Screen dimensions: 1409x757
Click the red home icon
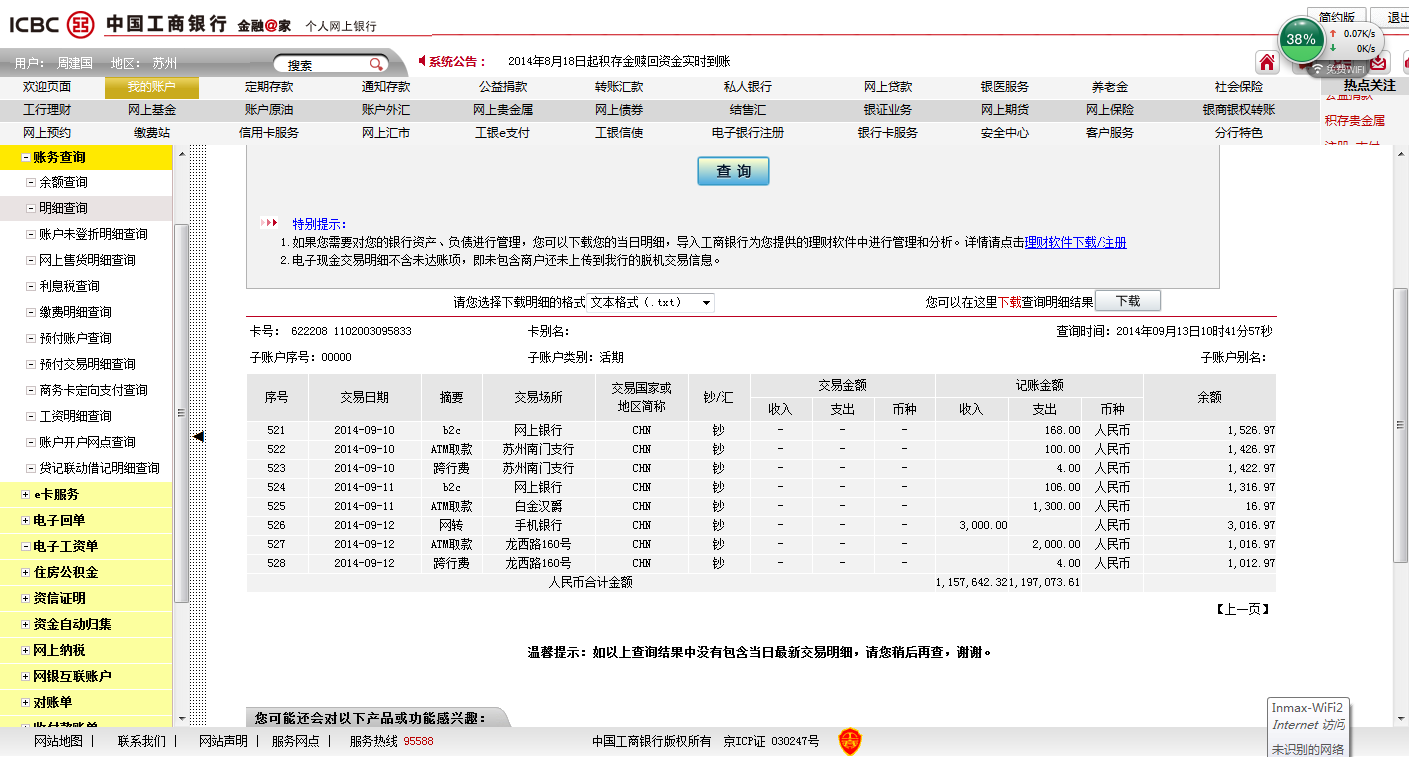(1267, 63)
